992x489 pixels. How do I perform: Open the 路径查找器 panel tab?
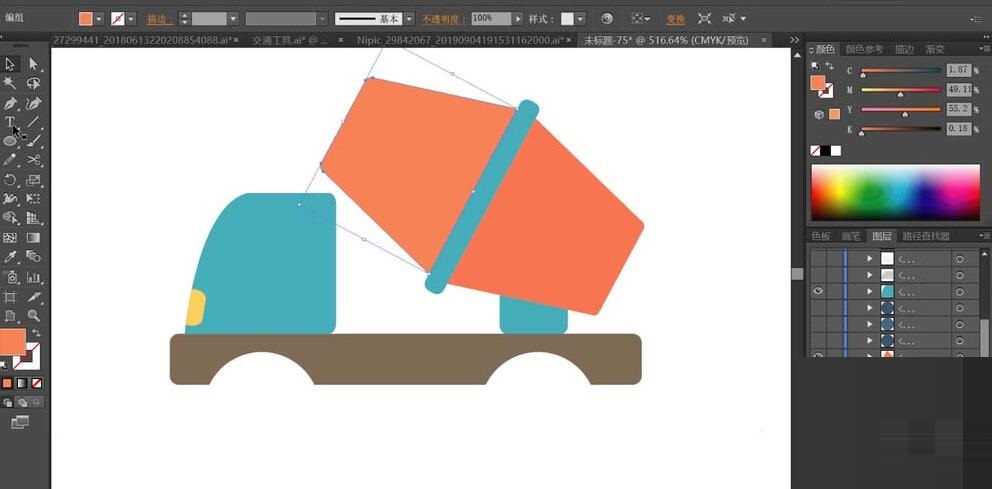(925, 237)
